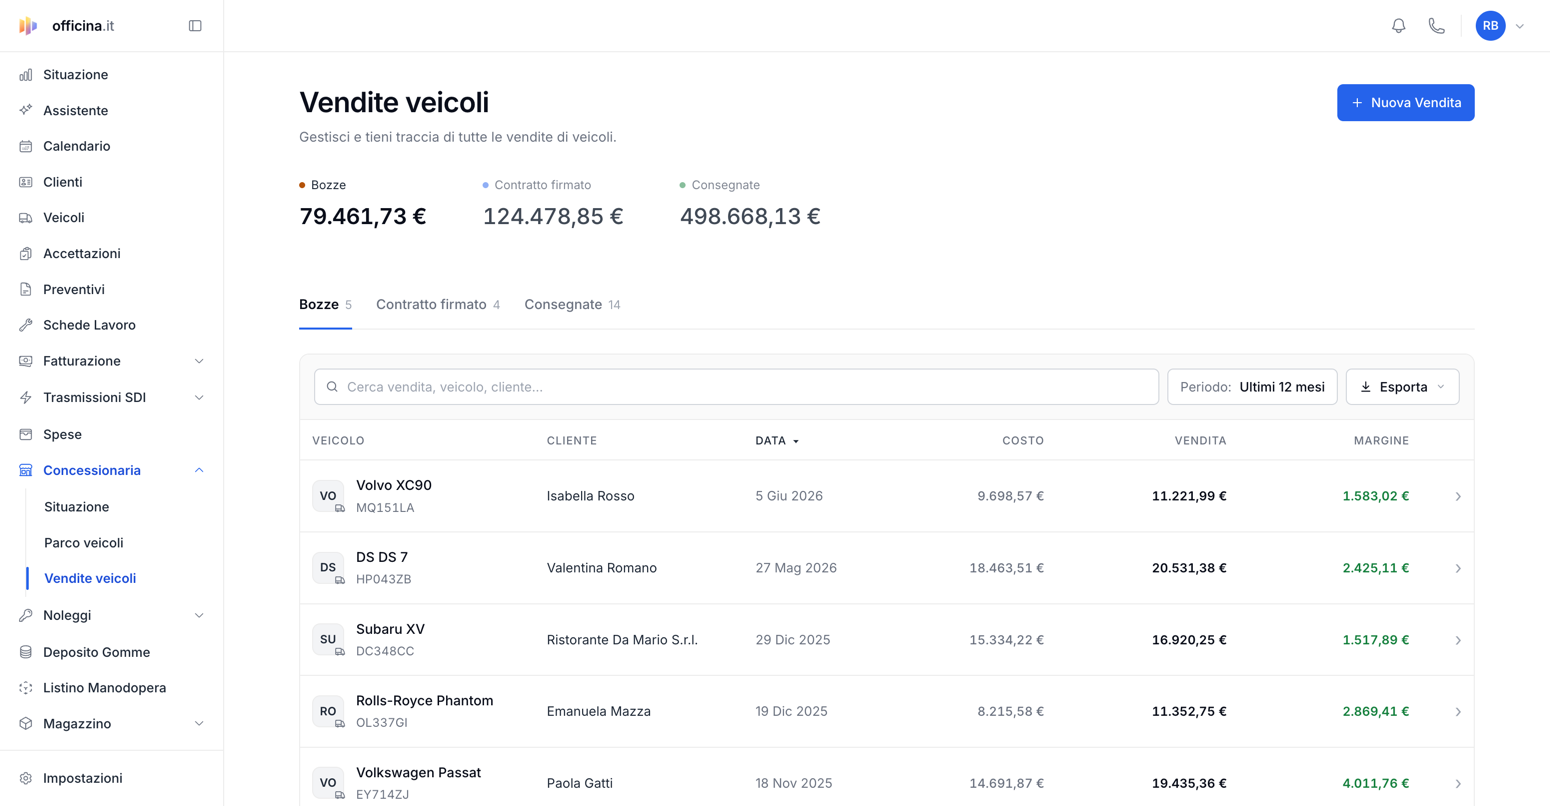Image resolution: width=1550 pixels, height=806 pixels.
Task: Click the Deposito Gomme stack icon
Action: [26, 652]
